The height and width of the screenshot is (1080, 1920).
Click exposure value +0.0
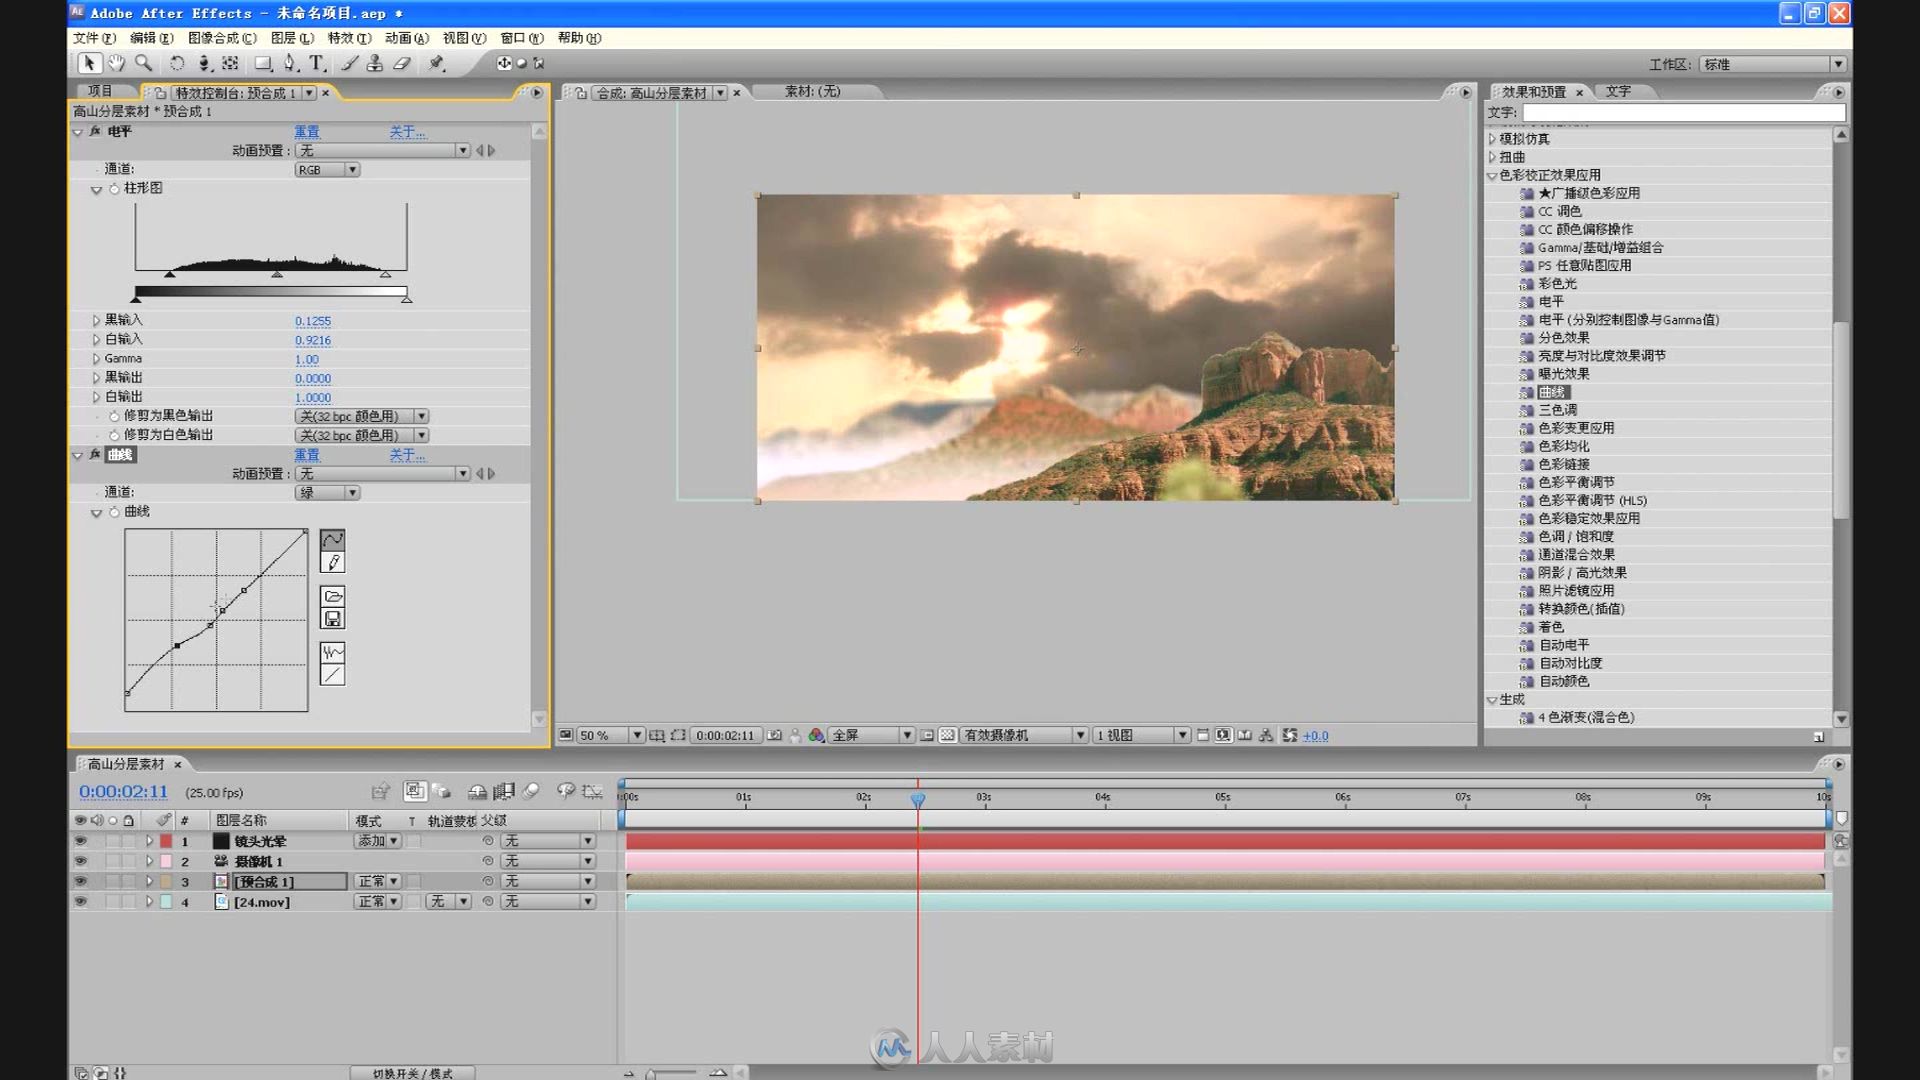pyautogui.click(x=1316, y=736)
